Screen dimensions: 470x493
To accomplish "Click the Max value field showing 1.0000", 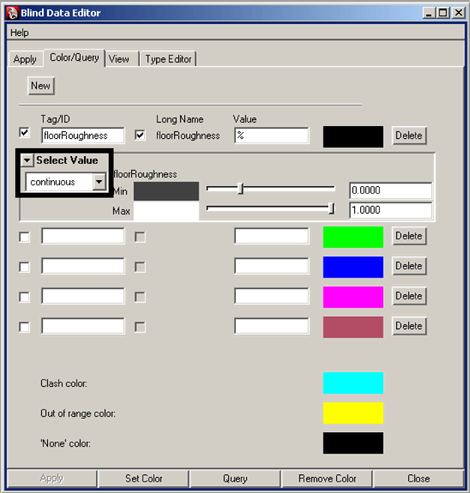I will coord(390,210).
